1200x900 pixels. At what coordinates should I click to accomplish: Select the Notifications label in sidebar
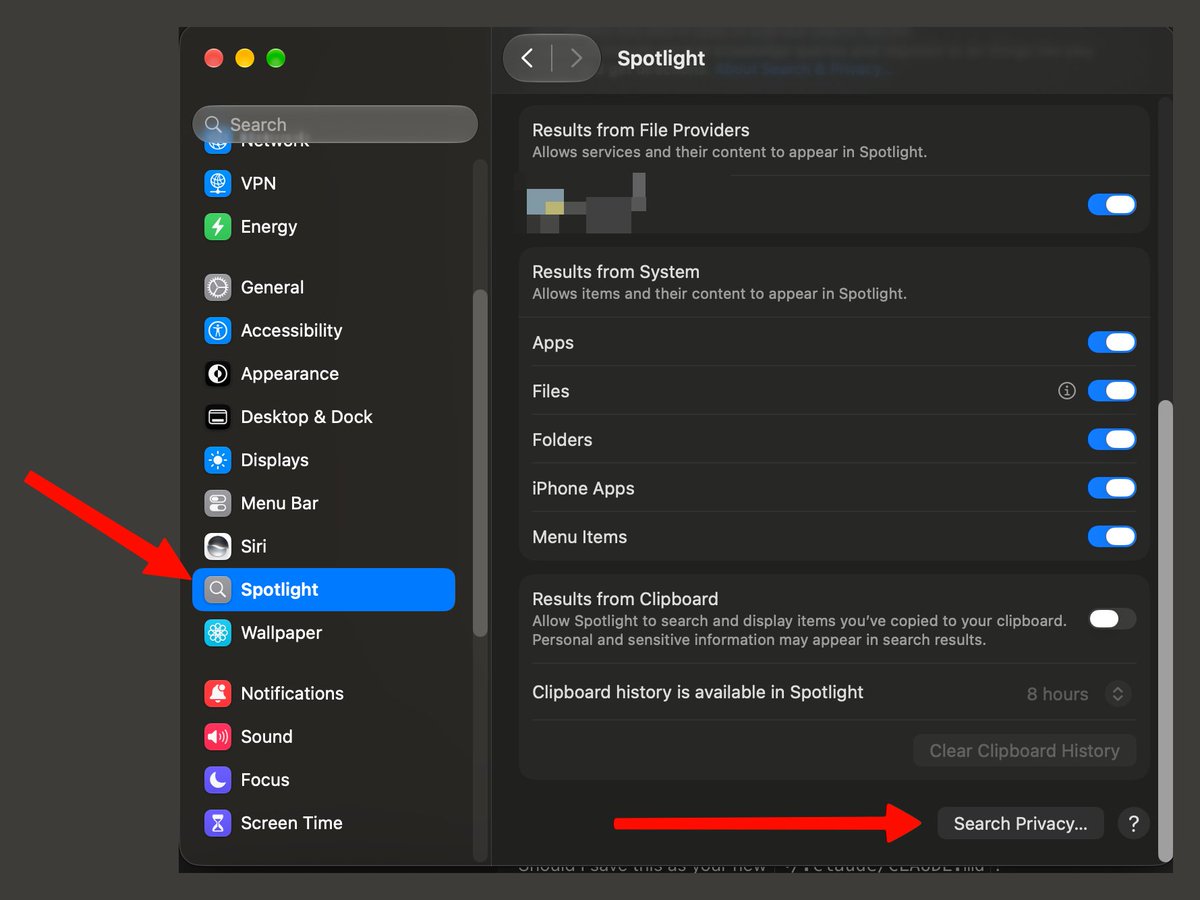(292, 693)
